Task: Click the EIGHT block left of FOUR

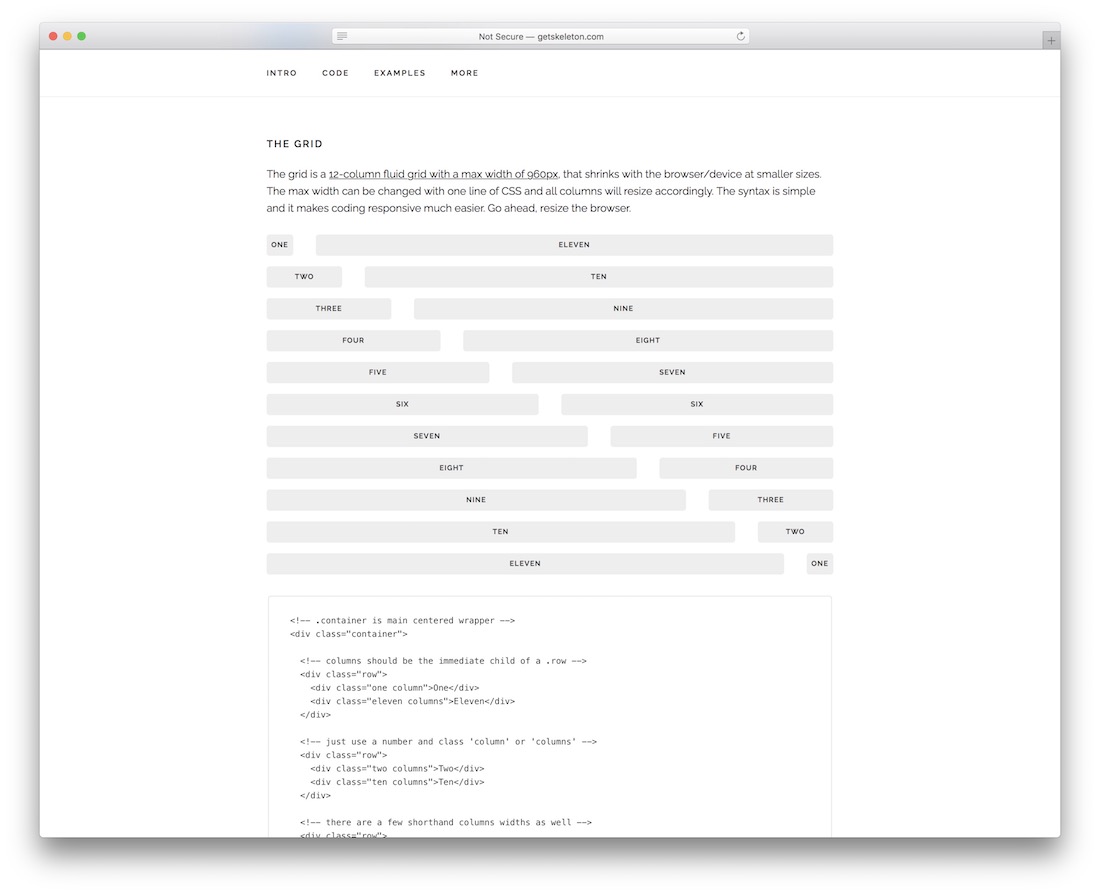Action: tap(451, 468)
